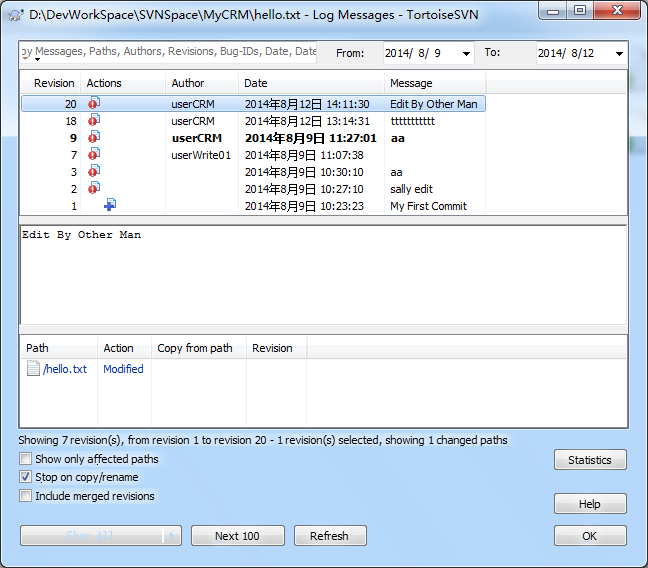Click the blue added icon for revision 1
This screenshot has width=648, height=568.
110,205
